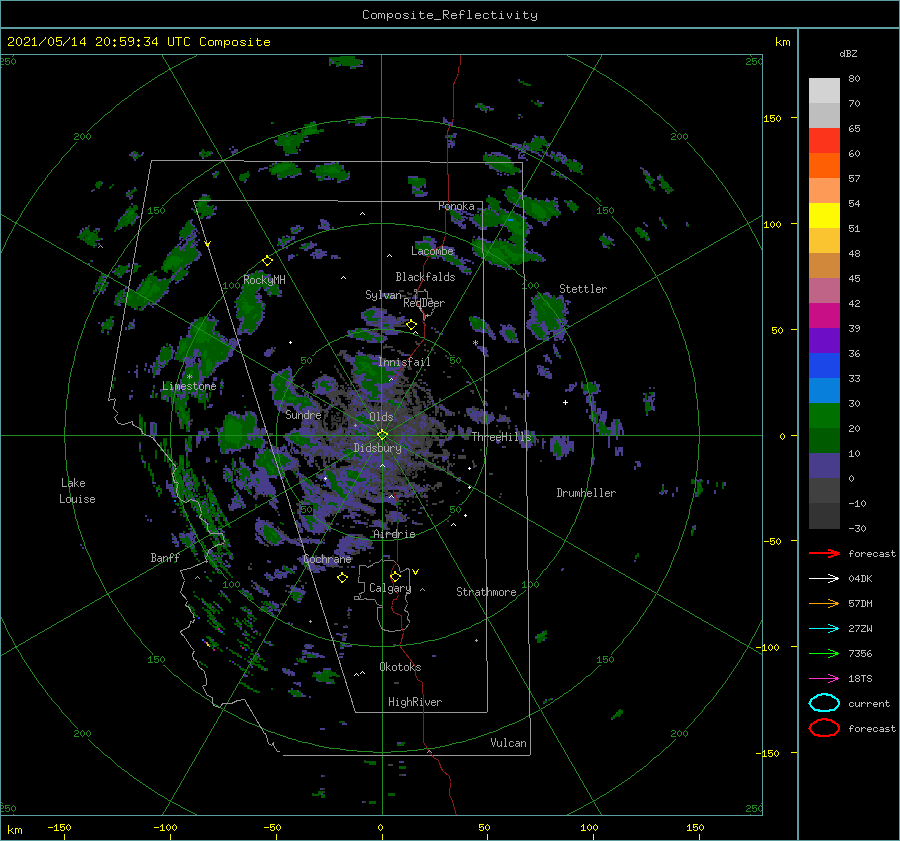Click the Didsbury label
The width and height of the screenshot is (900, 841).
pos(377,448)
